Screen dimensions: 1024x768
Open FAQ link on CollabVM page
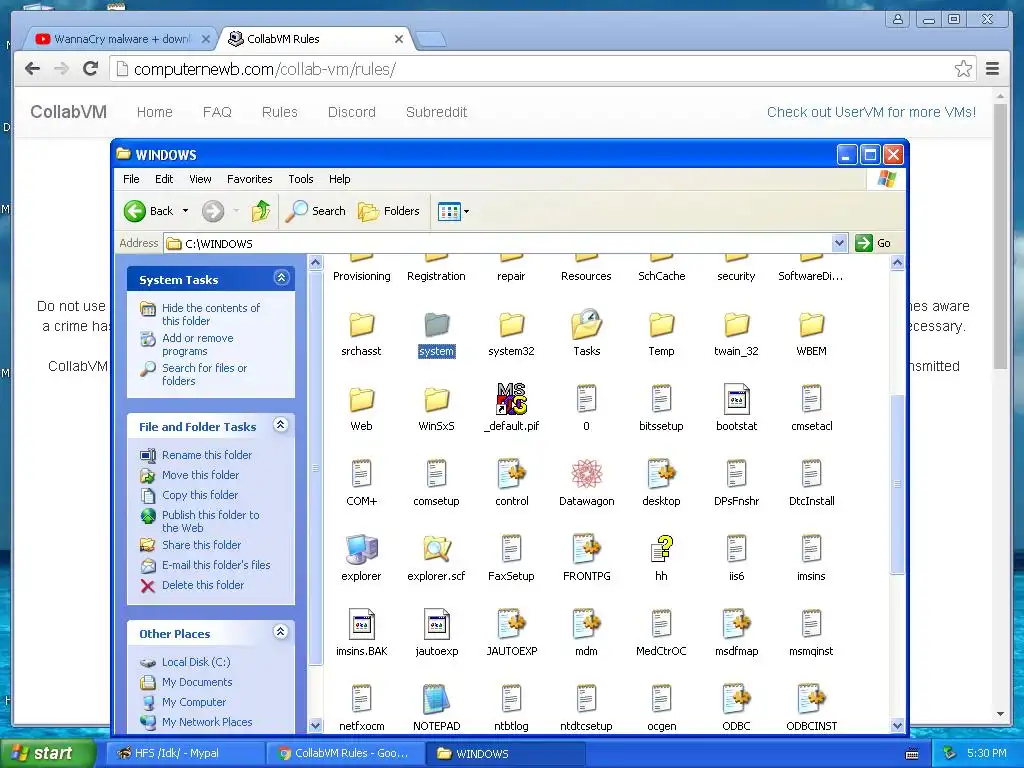click(x=217, y=112)
